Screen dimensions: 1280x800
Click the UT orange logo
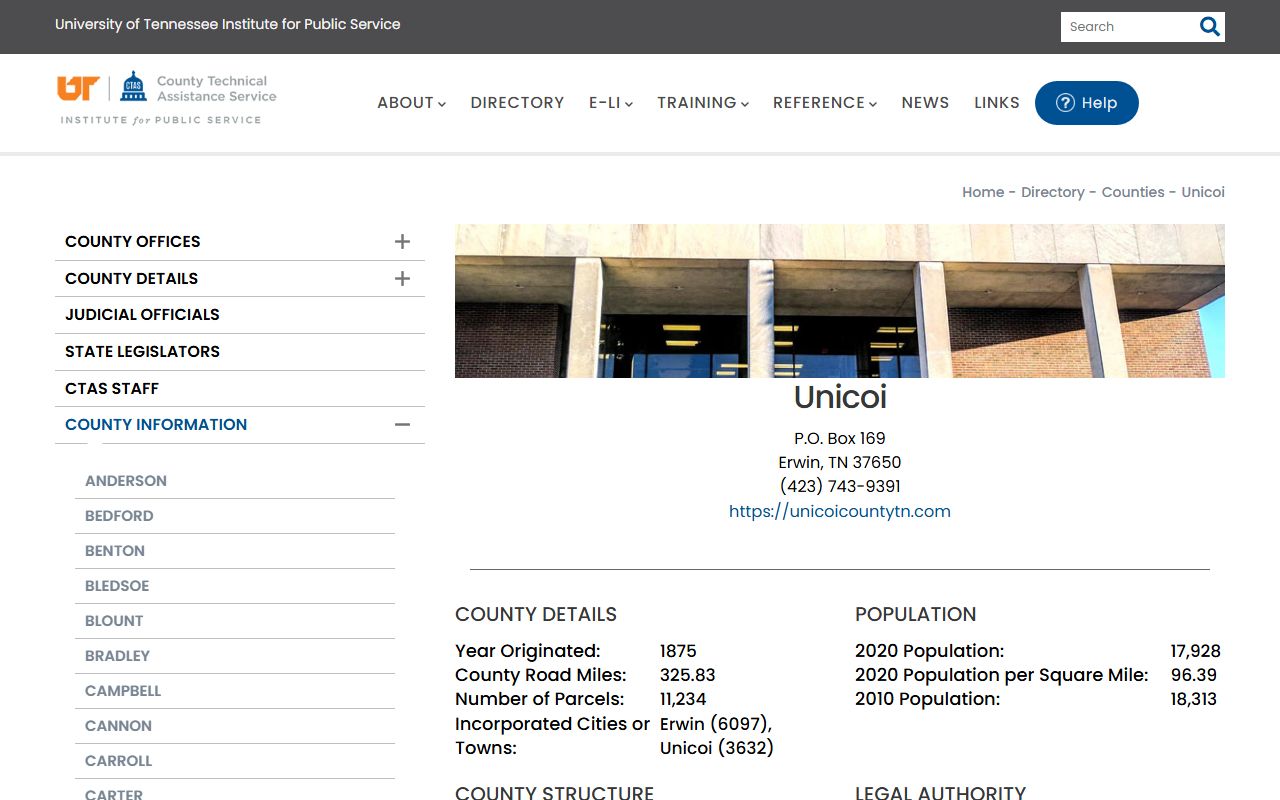pyautogui.click(x=78, y=88)
